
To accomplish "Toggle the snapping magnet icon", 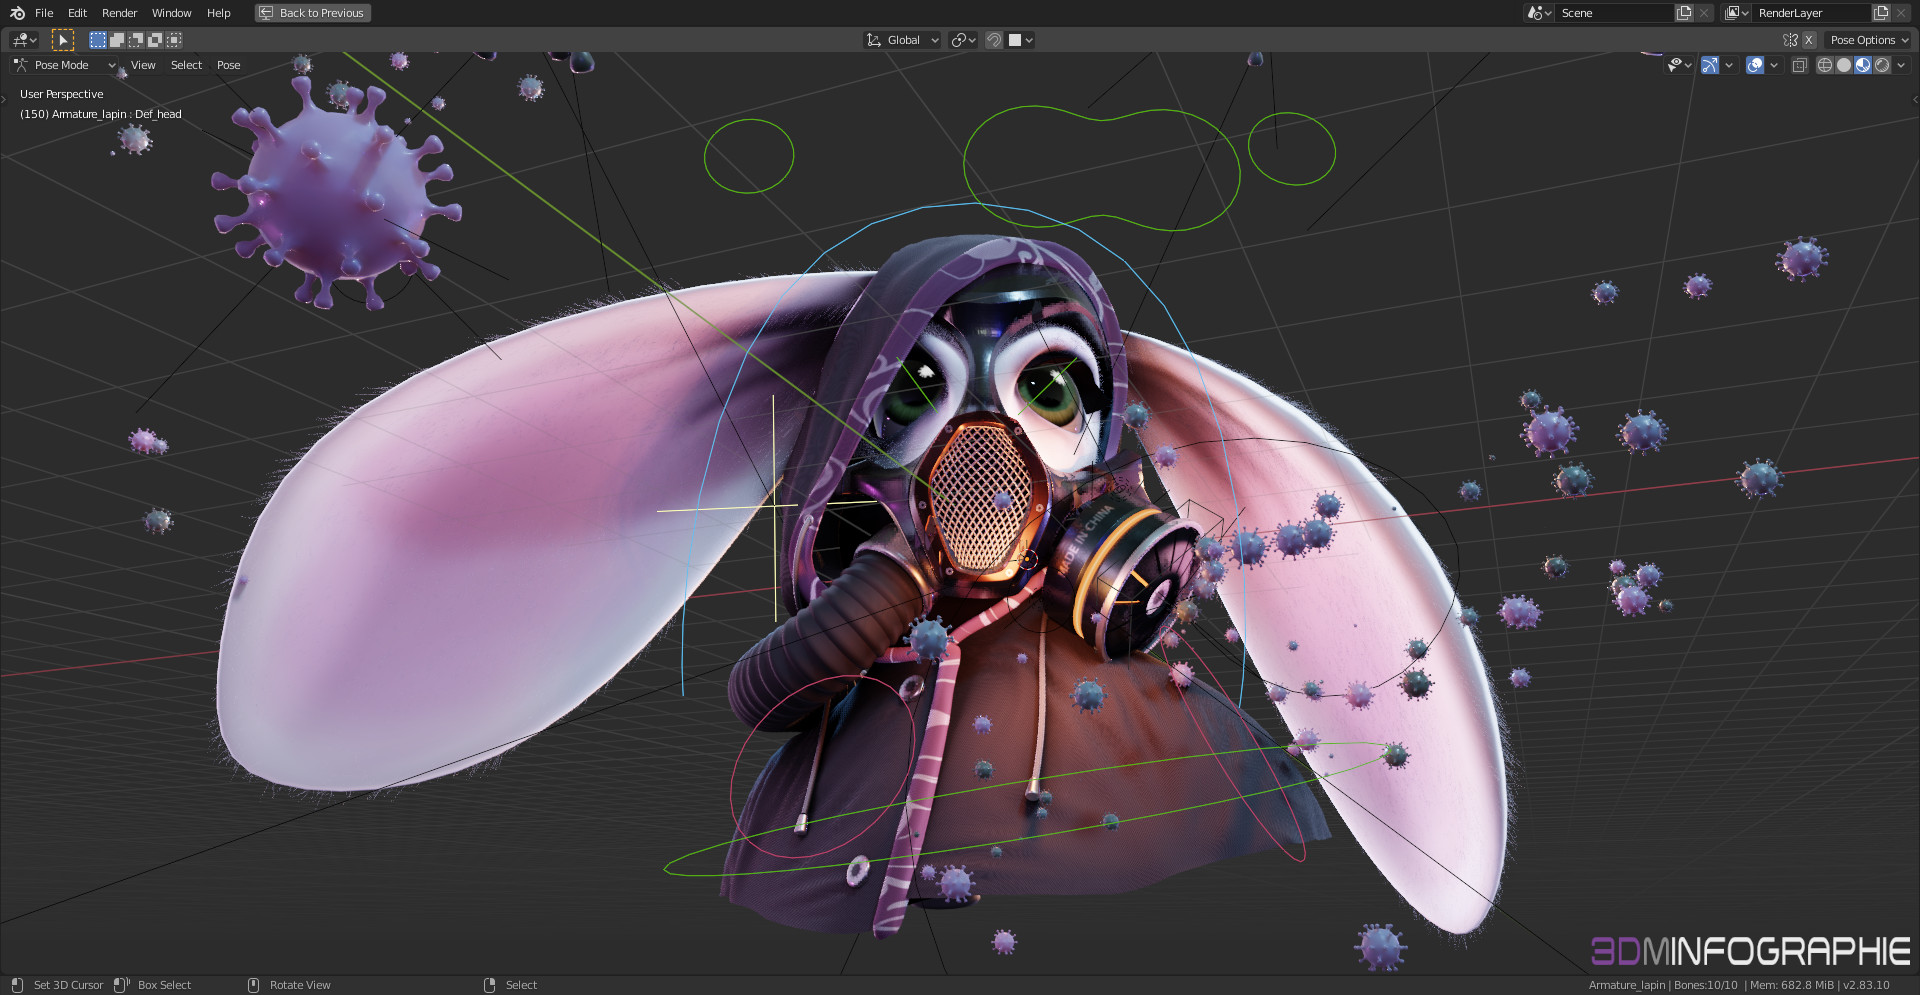I will coord(994,40).
